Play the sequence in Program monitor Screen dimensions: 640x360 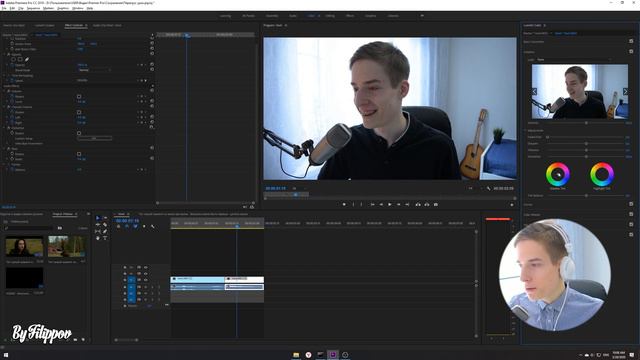tap(389, 204)
